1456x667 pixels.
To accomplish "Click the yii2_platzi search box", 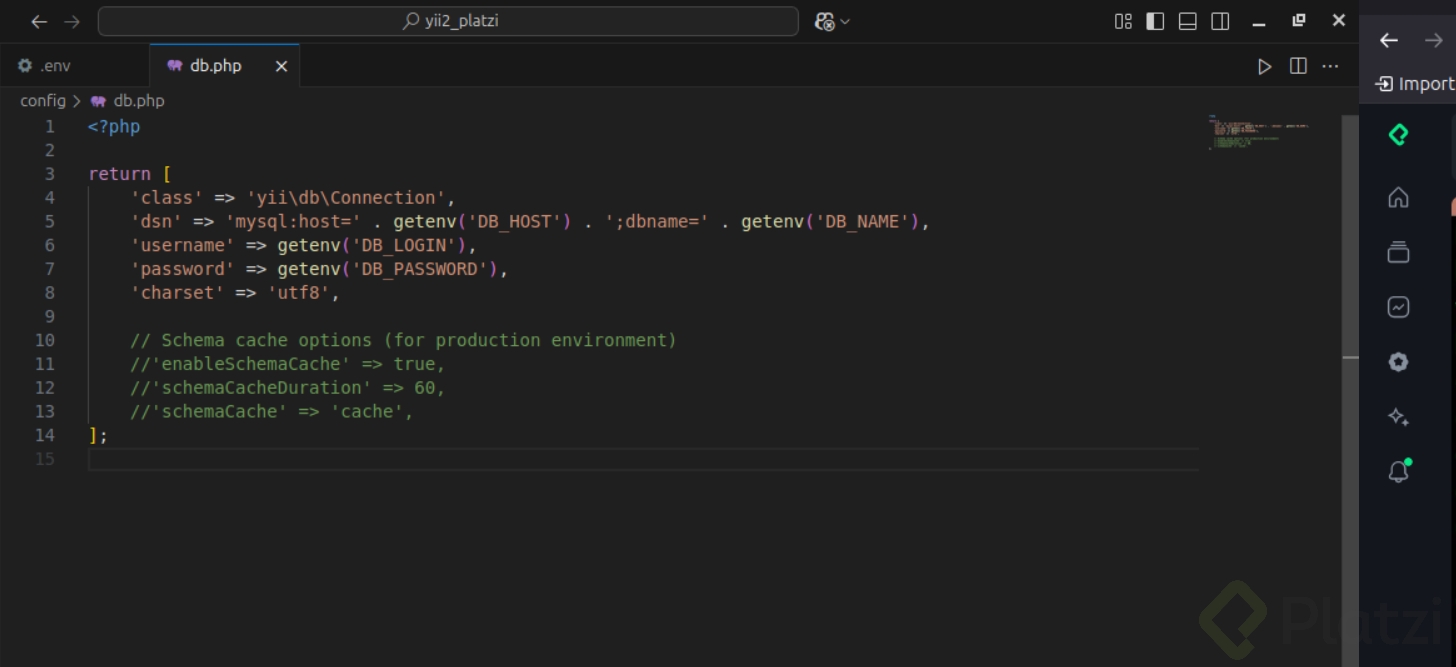I will pos(448,21).
